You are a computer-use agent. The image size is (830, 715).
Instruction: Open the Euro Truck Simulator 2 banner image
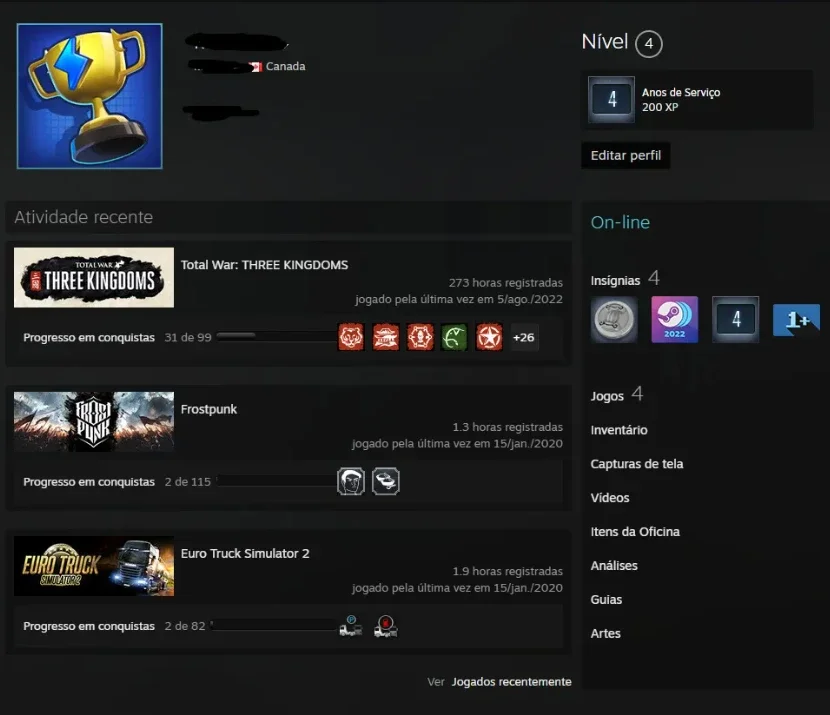[94, 566]
